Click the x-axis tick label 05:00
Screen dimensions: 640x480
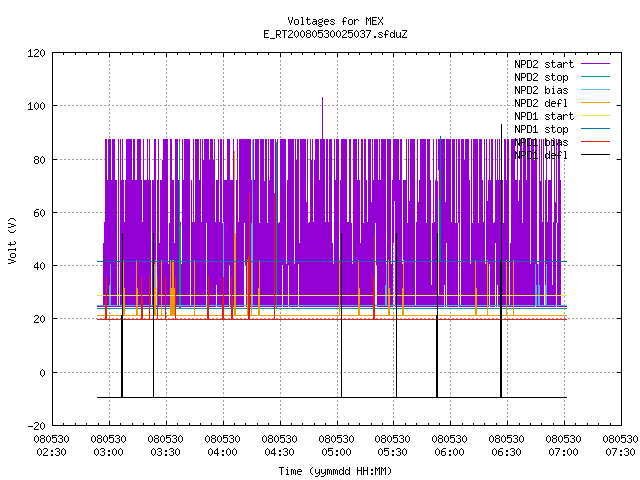[x=336, y=453]
